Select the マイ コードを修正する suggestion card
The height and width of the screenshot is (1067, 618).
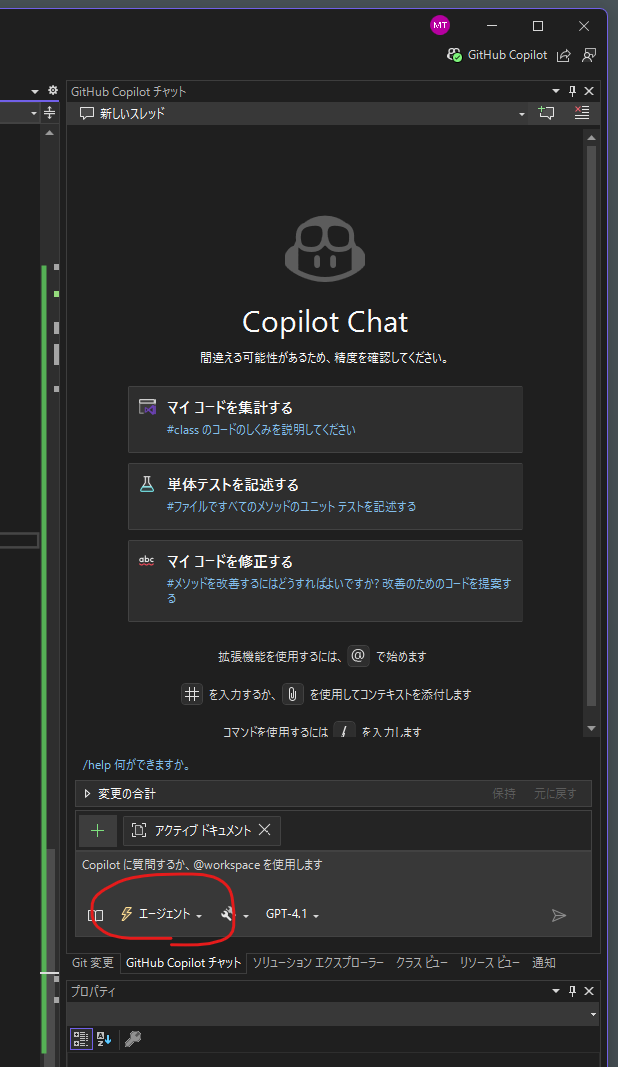pyautogui.click(x=325, y=580)
